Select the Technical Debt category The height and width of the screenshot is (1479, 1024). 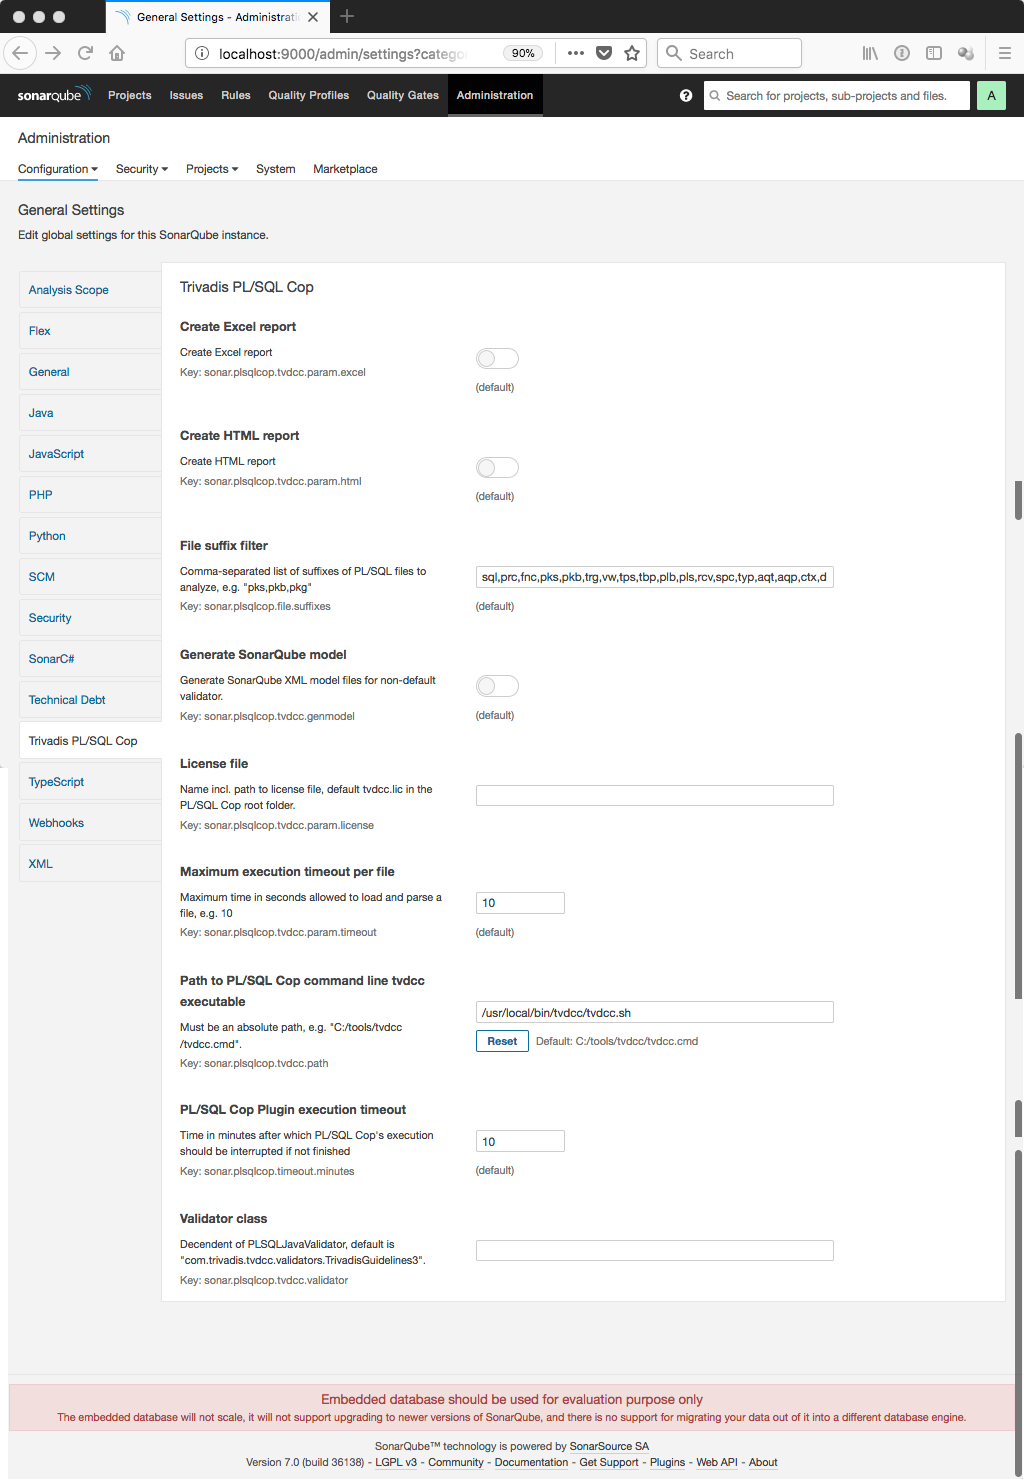point(90,700)
